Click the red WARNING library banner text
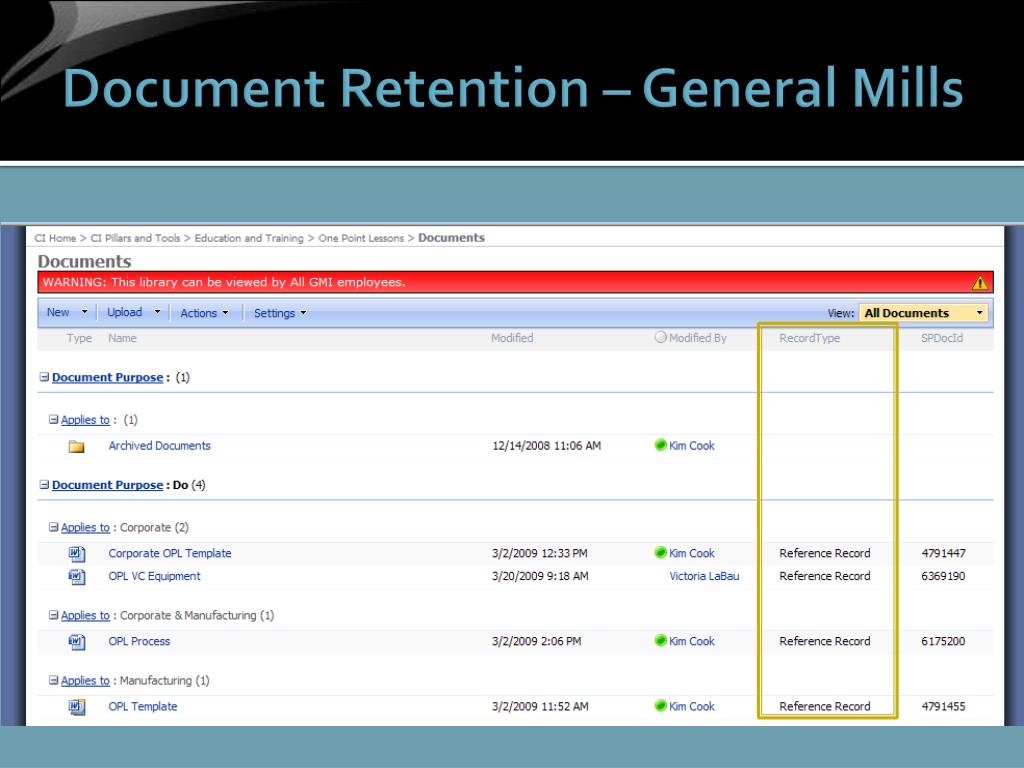The image size is (1024, 768). [224, 282]
